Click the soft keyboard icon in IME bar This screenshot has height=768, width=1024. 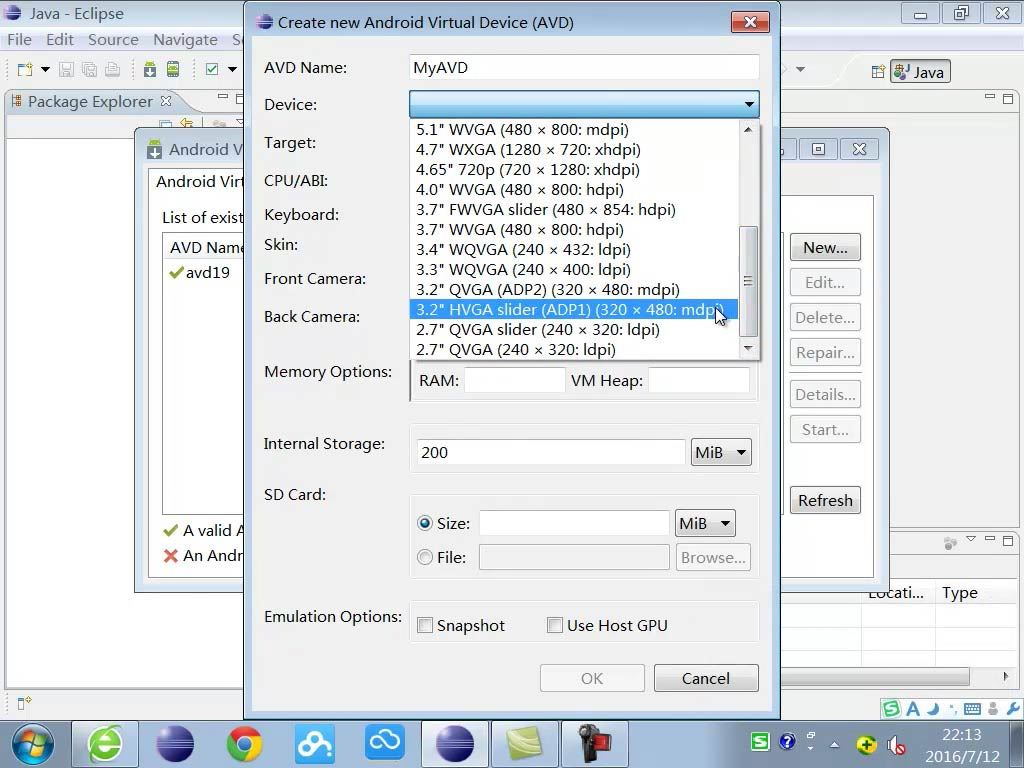[972, 709]
